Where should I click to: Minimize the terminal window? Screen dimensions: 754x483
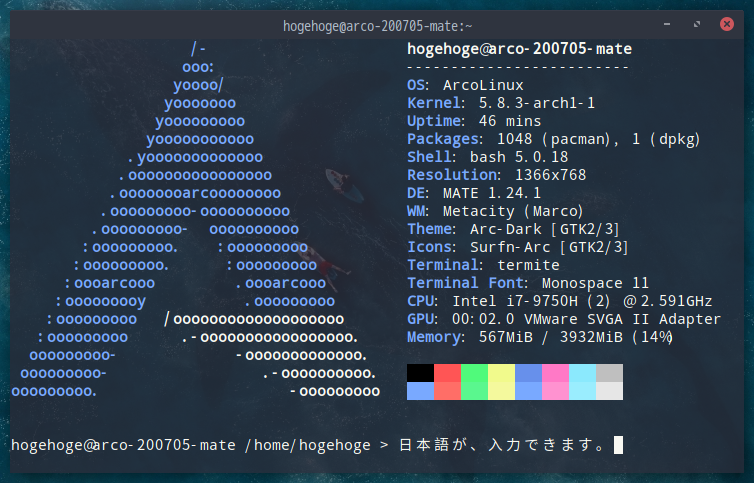pyautogui.click(x=667, y=24)
